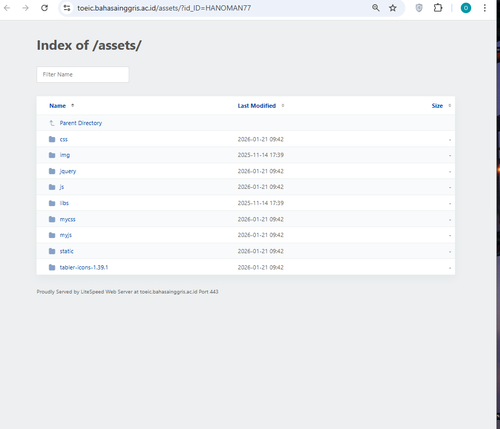Open the jquery folder link
The height and width of the screenshot is (429, 500).
tap(68, 171)
